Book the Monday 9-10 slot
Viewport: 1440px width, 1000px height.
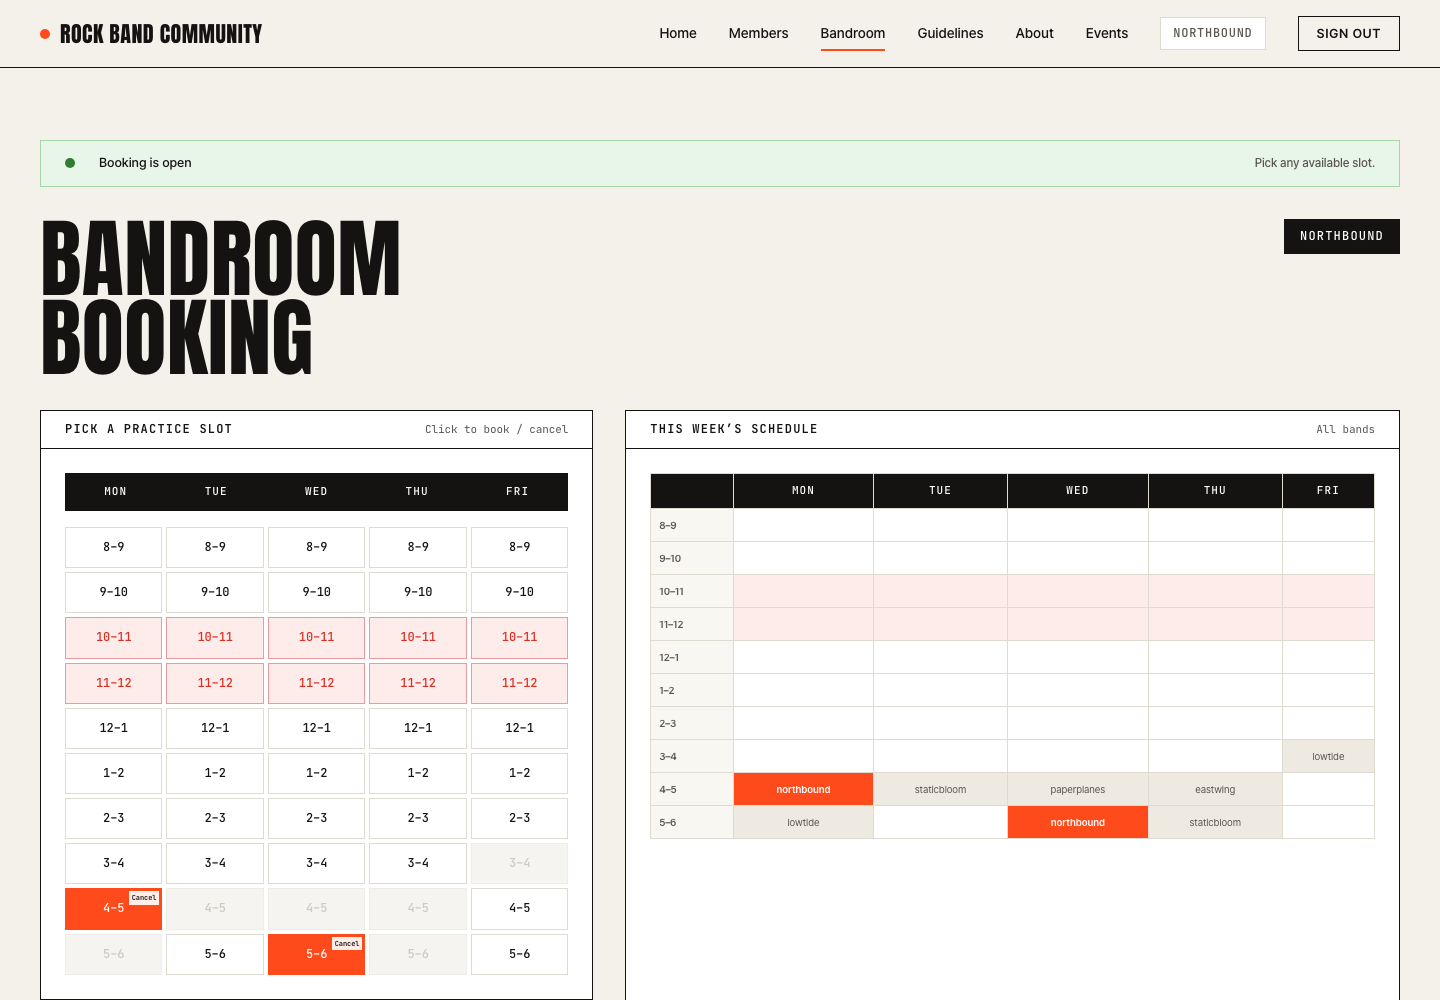(114, 592)
